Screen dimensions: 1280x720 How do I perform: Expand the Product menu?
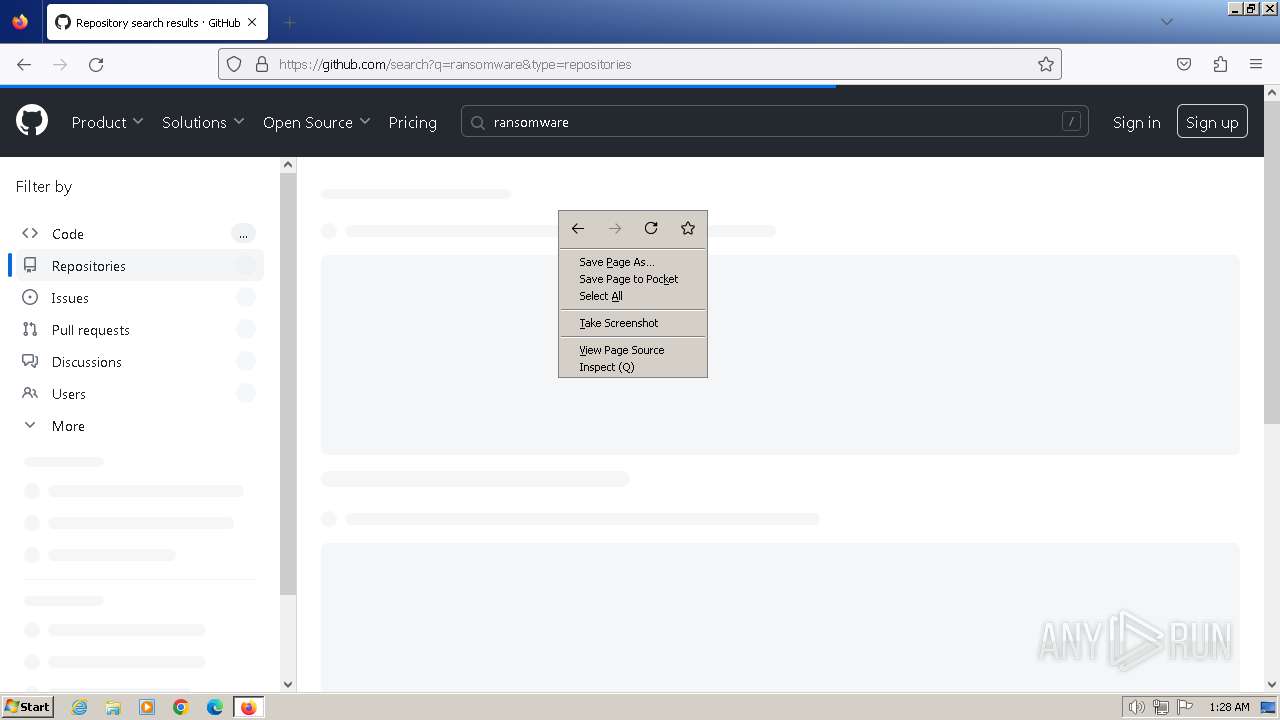pyautogui.click(x=107, y=122)
